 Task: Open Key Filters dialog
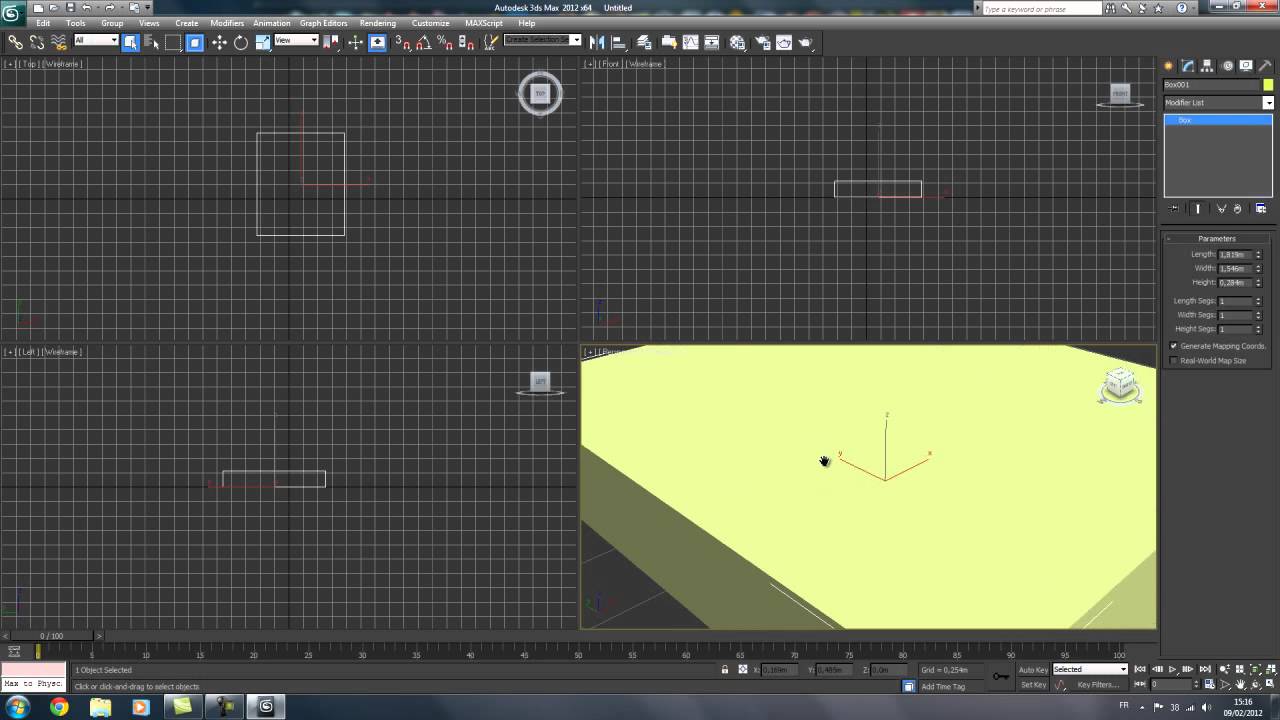(x=1098, y=685)
